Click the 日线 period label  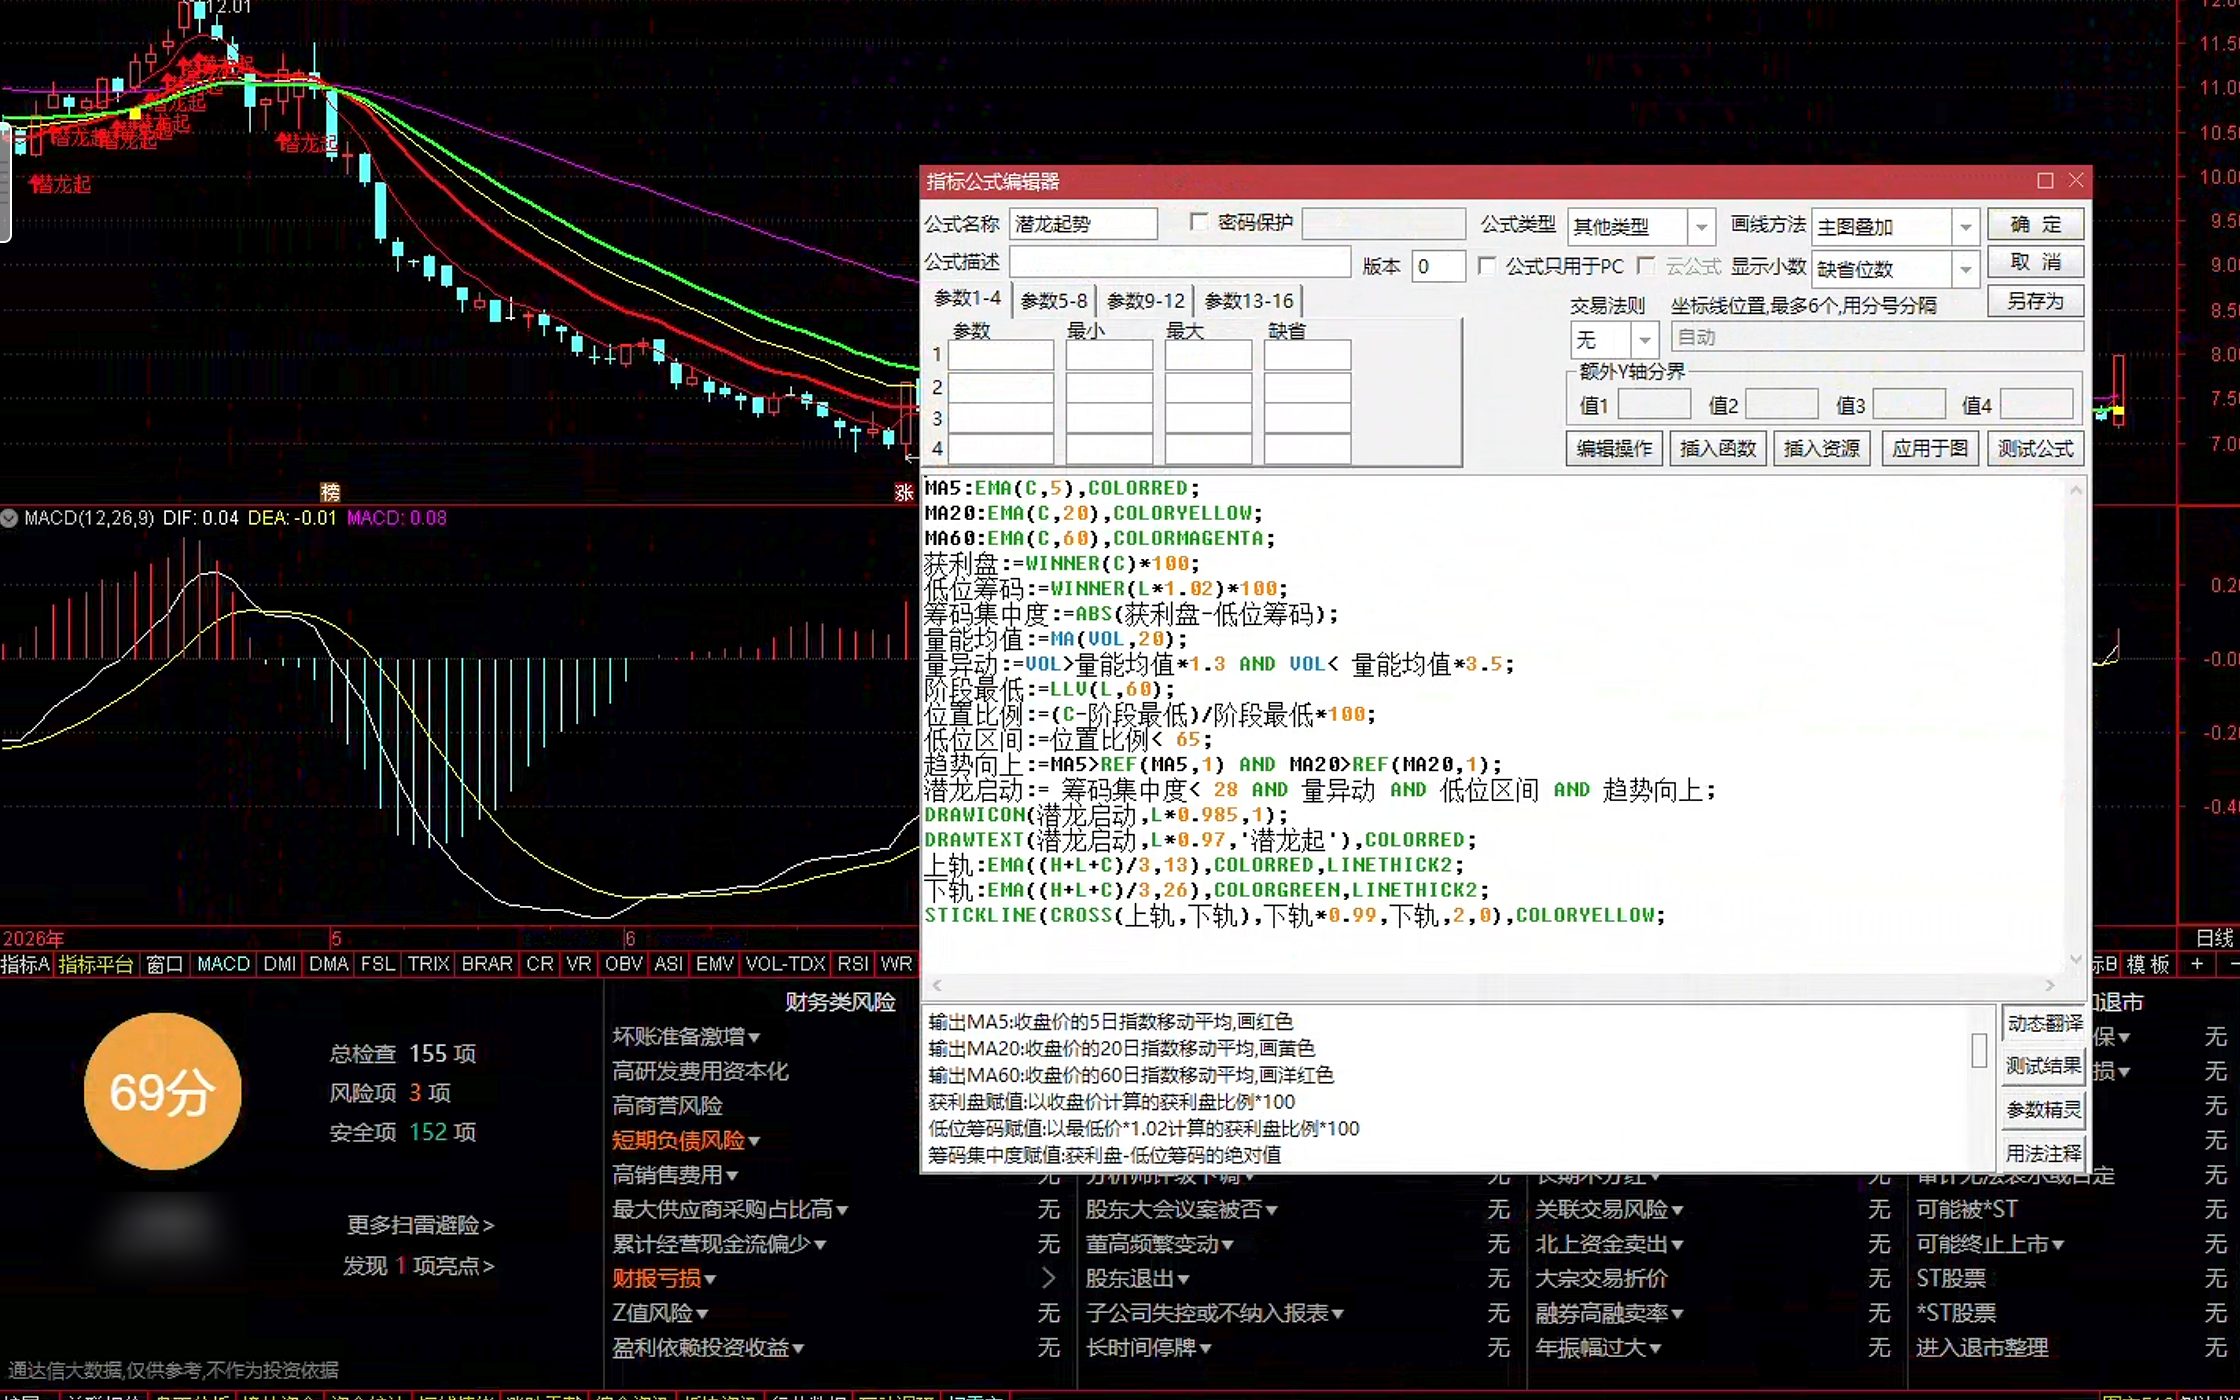coord(2214,938)
